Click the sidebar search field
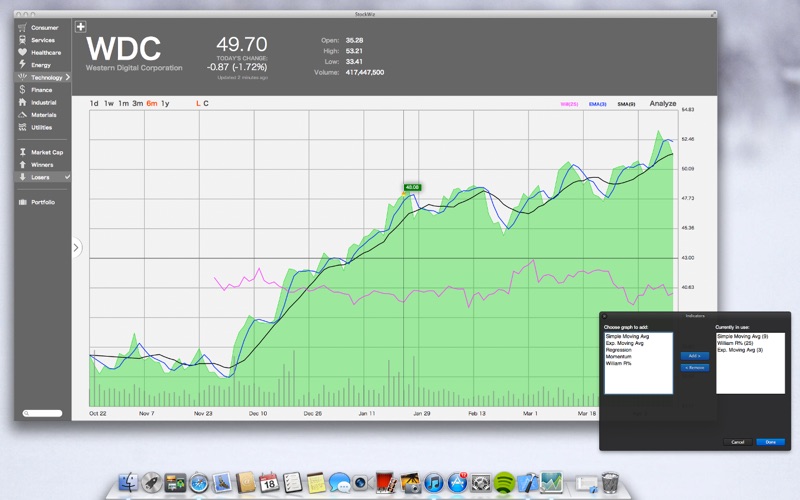Image resolution: width=800 pixels, height=500 pixels. pyautogui.click(x=42, y=413)
